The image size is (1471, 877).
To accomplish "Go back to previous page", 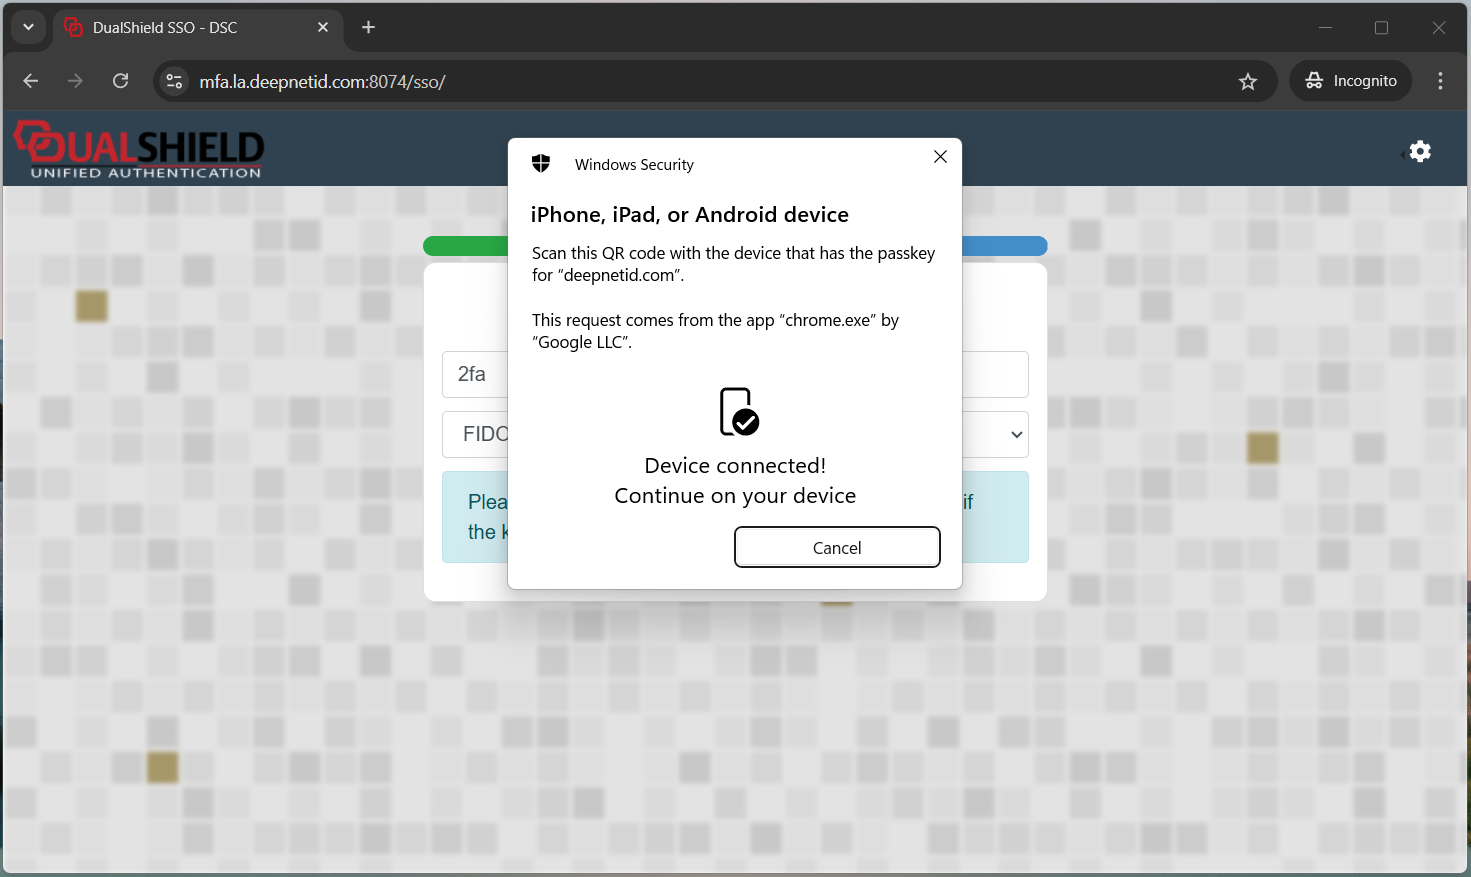I will [x=31, y=81].
